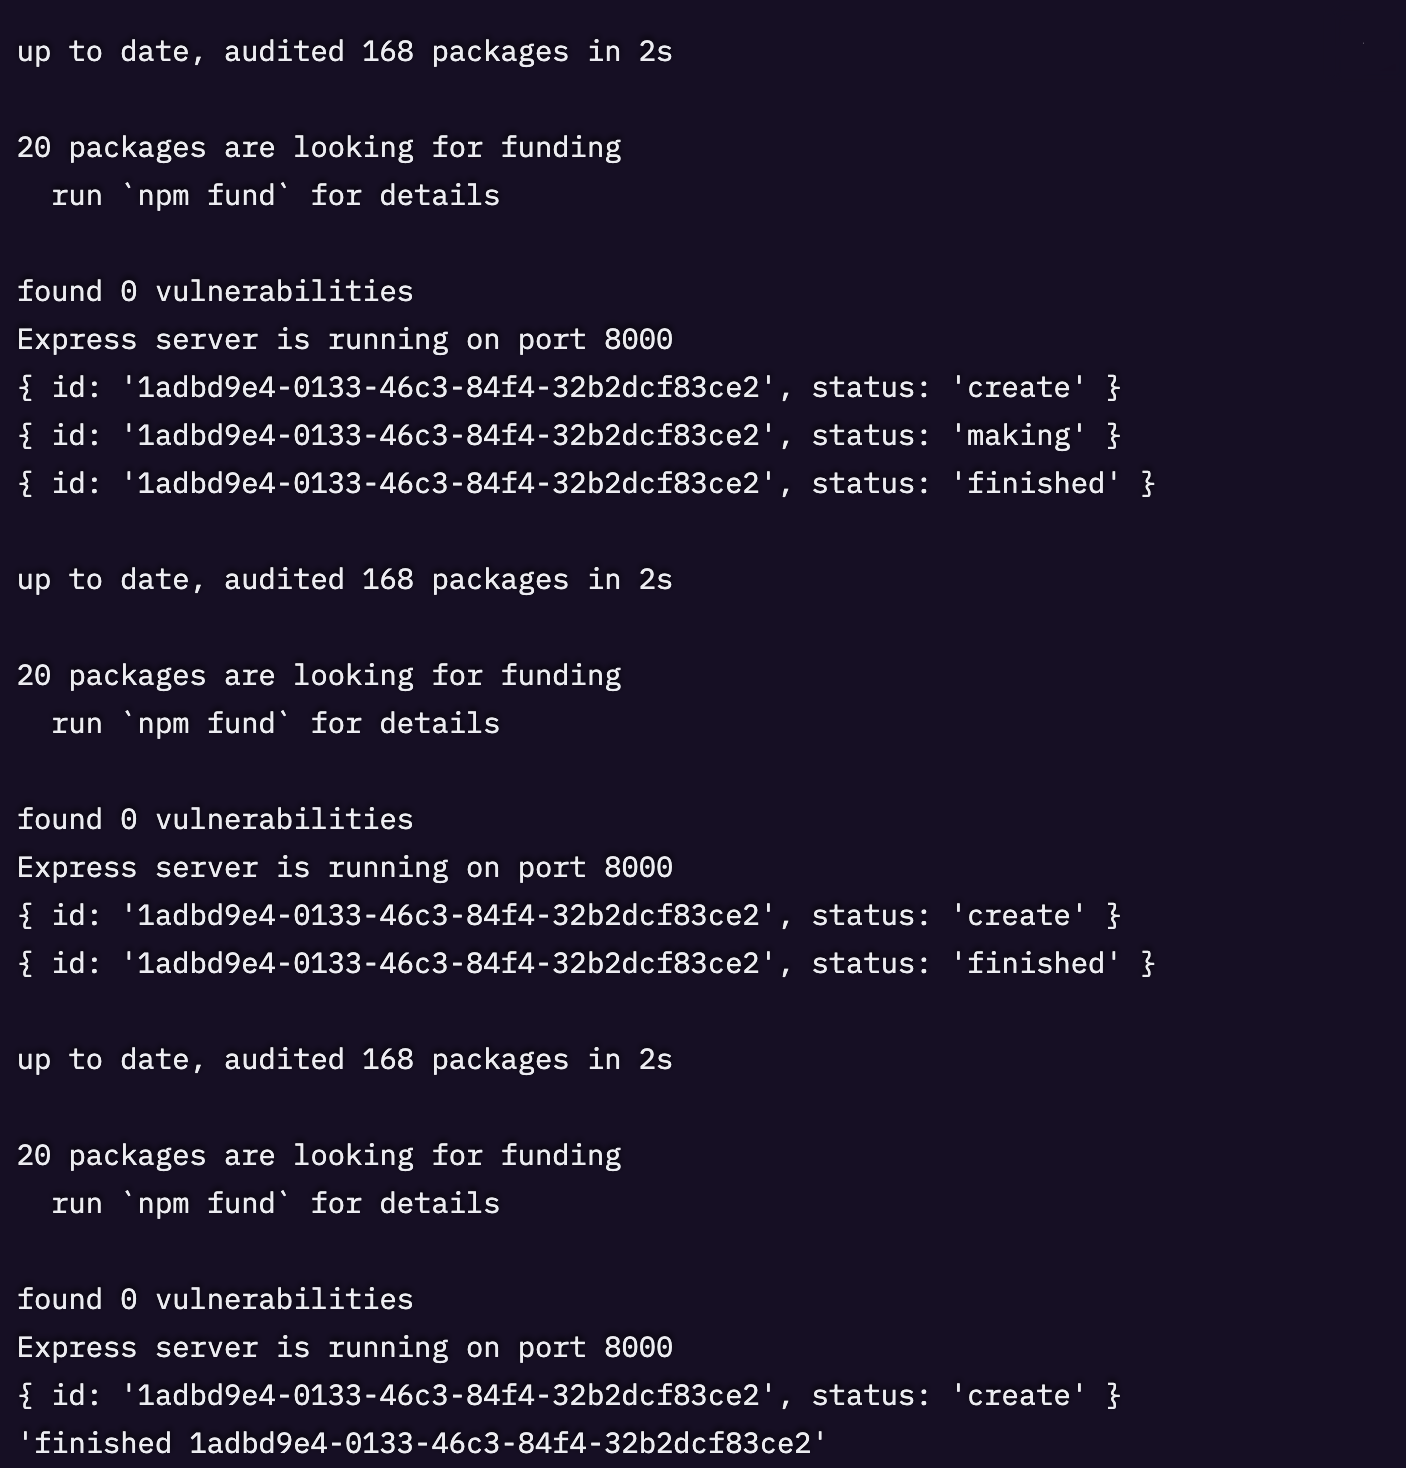Screen dimensions: 1406x1468
Task: Select the second "Express server is running" line
Action: click(344, 868)
